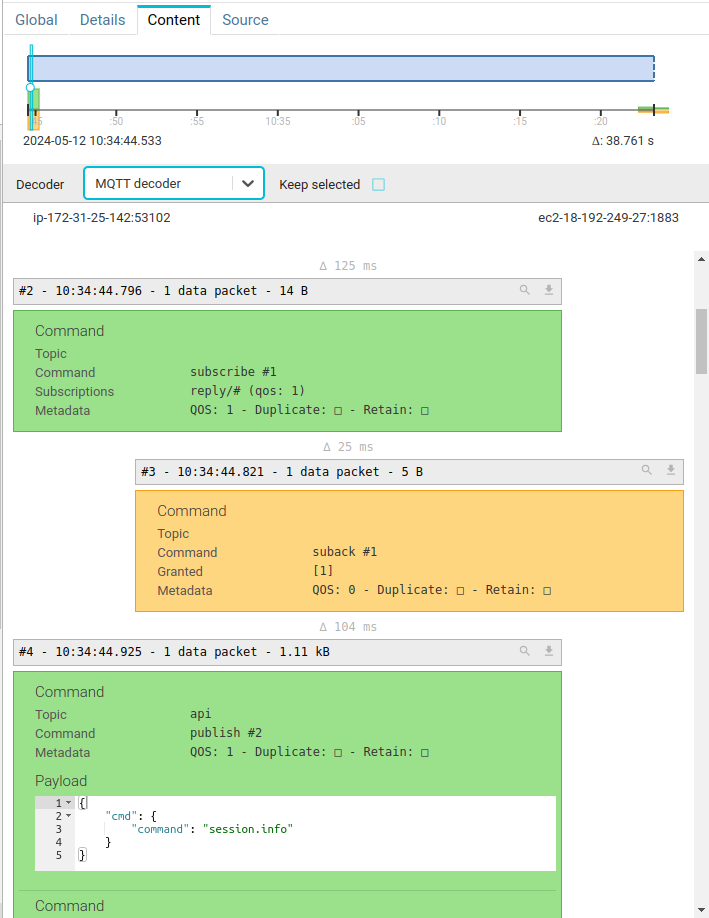
Task: Select the Granted value "[1]"
Action: point(323,570)
